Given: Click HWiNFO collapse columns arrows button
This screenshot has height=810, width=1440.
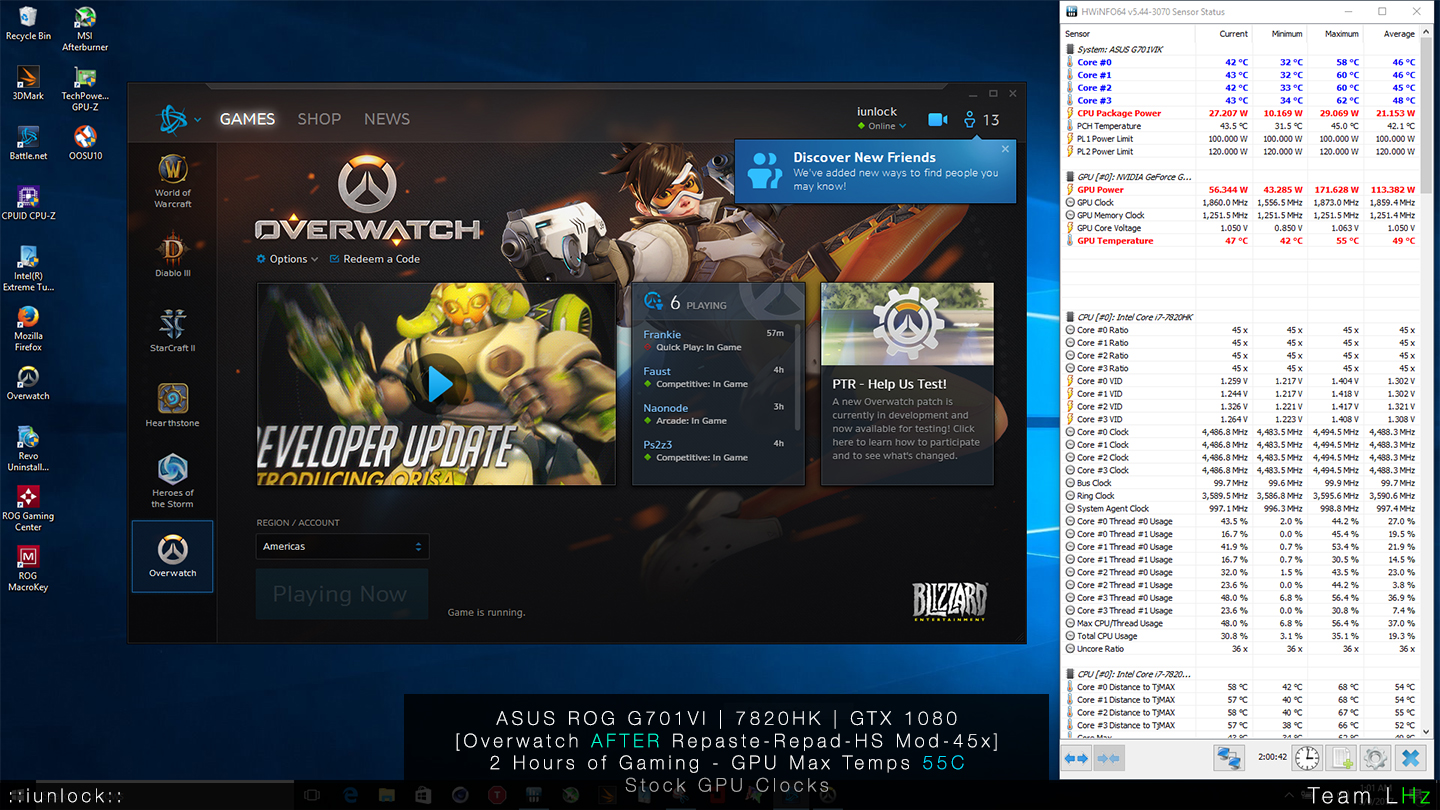Looking at the screenshot, I should (1108, 759).
